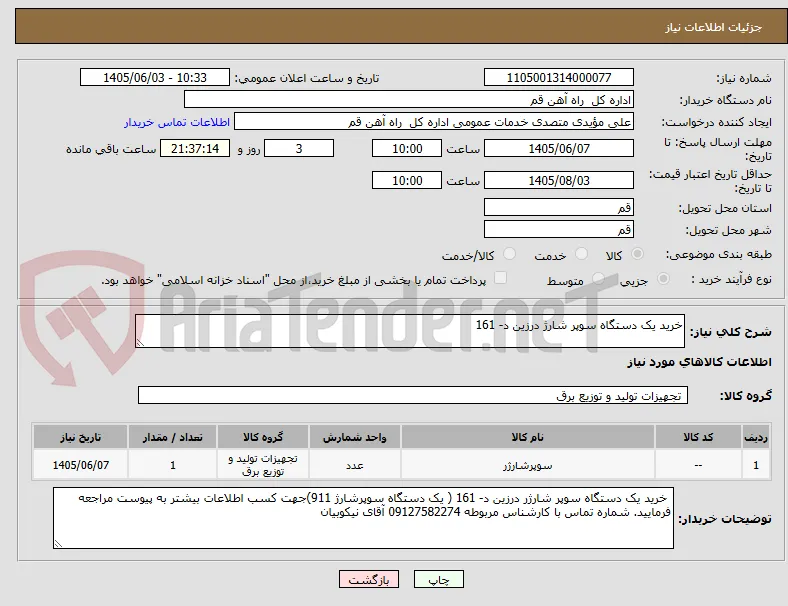
Task: Click the response deadline time 10:00 field
Action: pyautogui.click(x=407, y=148)
